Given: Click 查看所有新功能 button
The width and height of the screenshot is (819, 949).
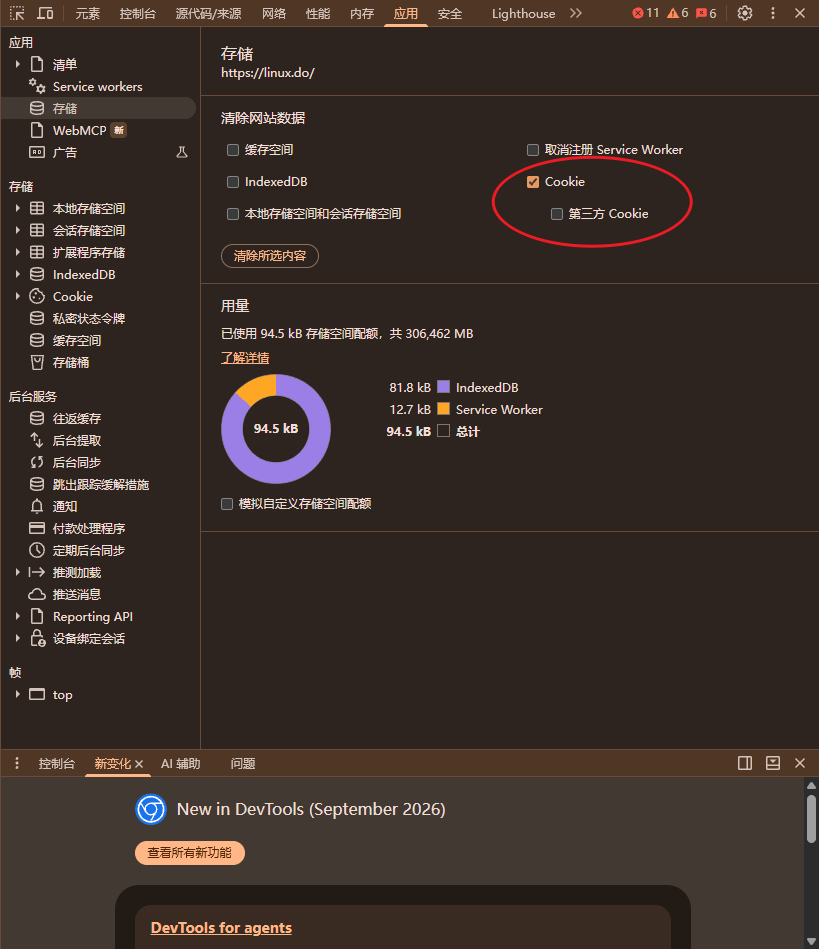Looking at the screenshot, I should (189, 853).
